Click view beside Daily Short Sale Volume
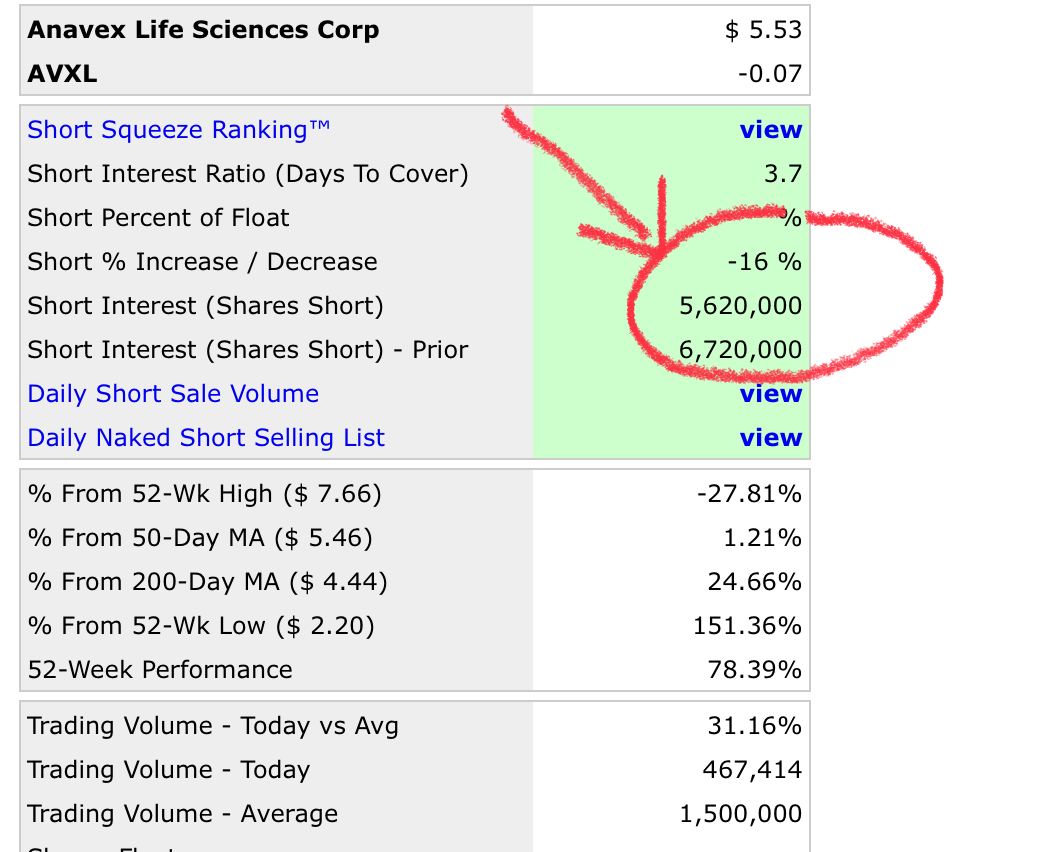The width and height of the screenshot is (1045, 852). pyautogui.click(x=770, y=393)
